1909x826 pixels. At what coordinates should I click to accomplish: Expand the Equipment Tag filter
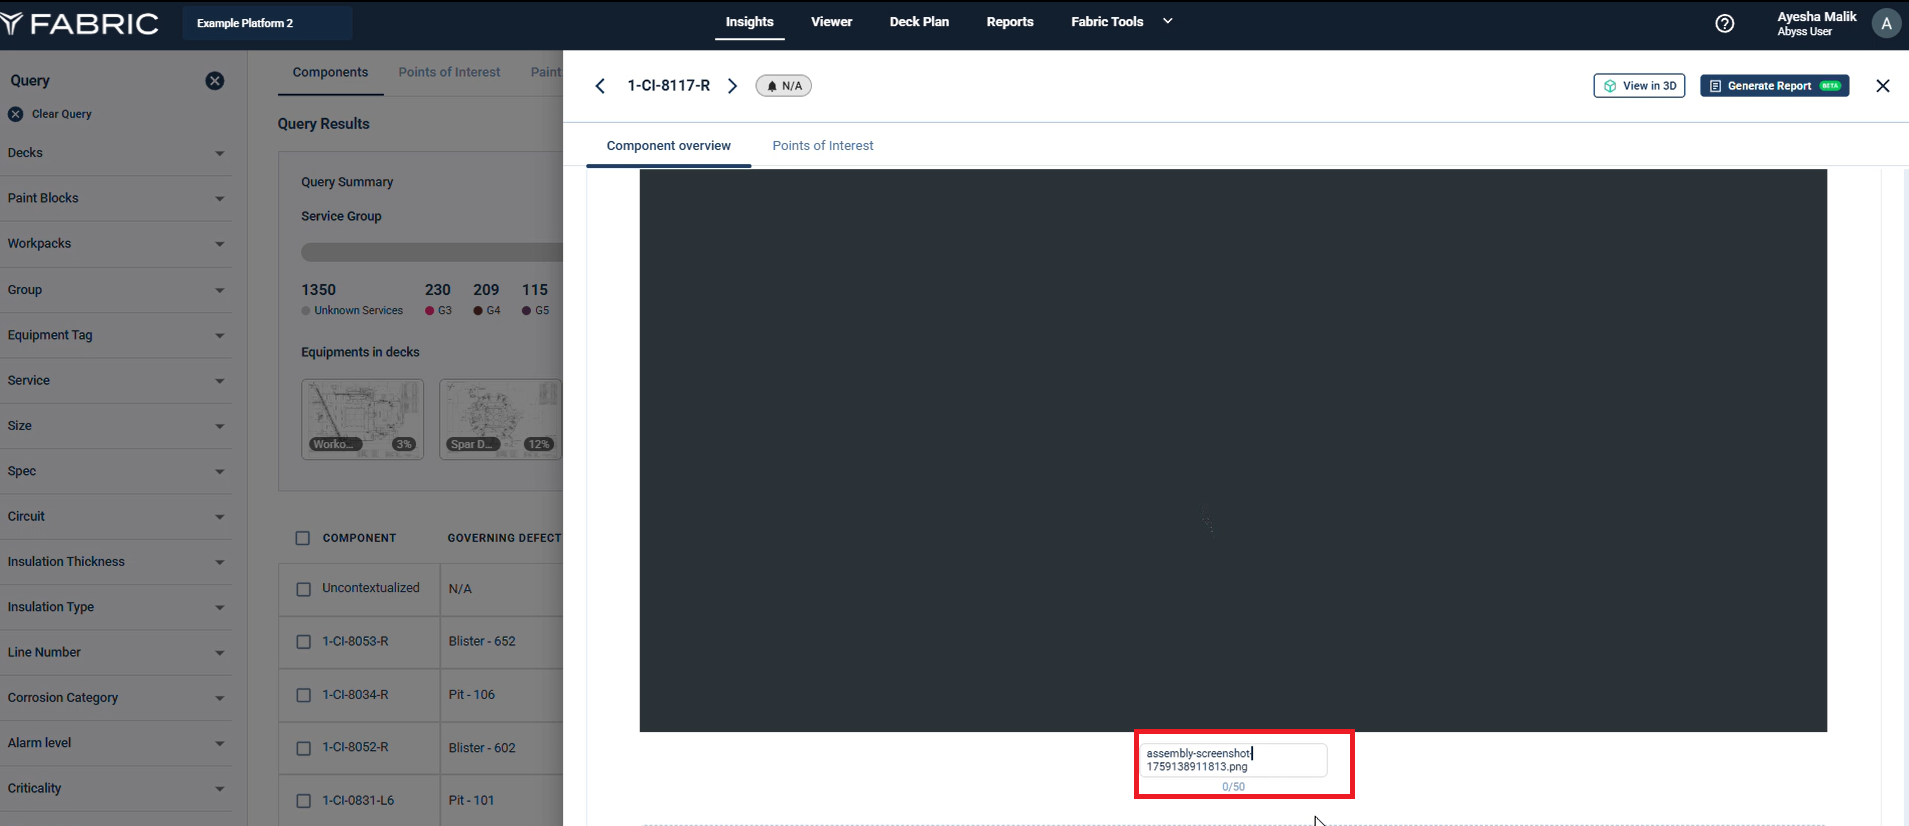click(x=116, y=335)
